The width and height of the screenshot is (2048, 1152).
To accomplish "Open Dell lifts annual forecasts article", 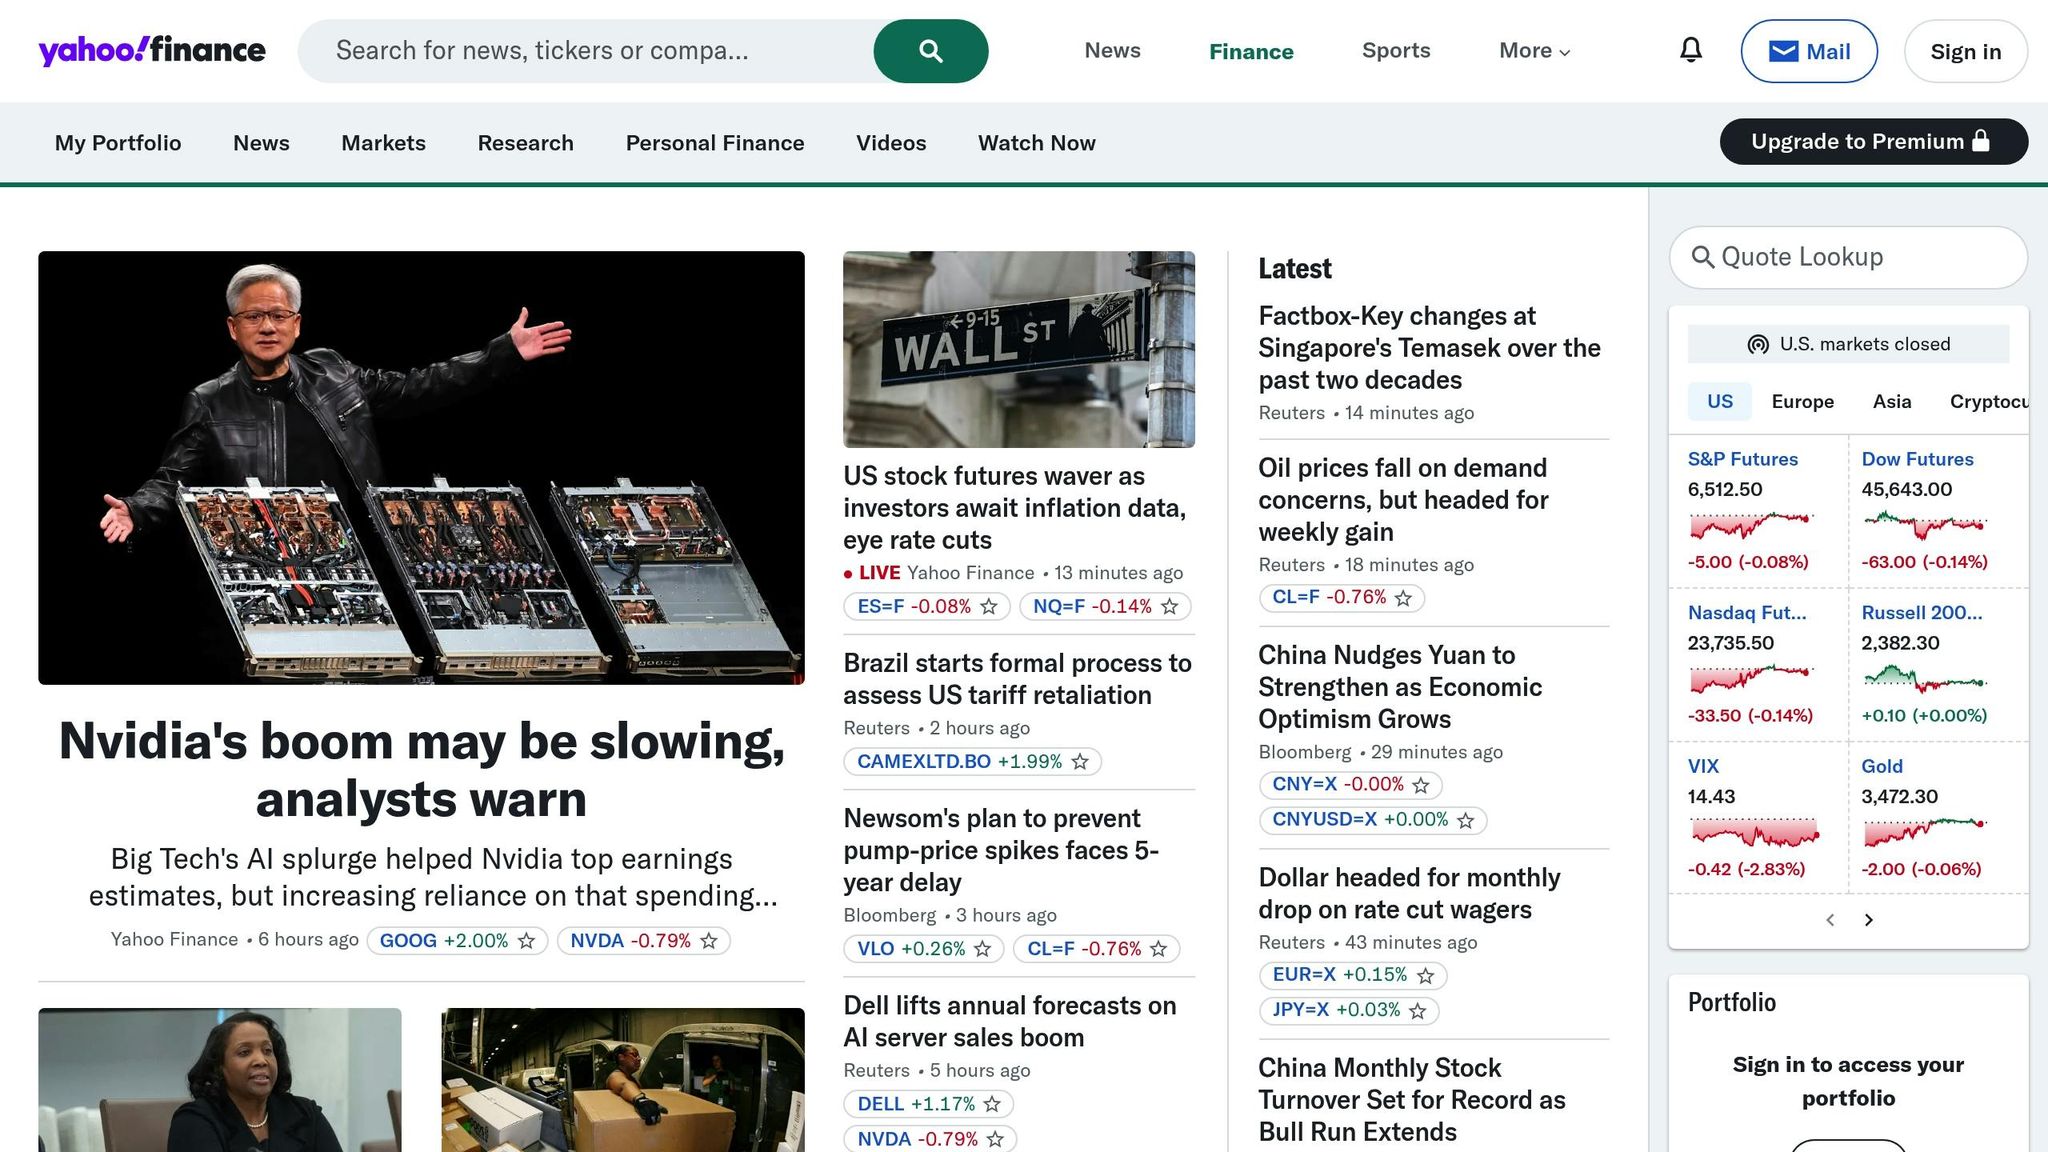I will pos(1009,1021).
